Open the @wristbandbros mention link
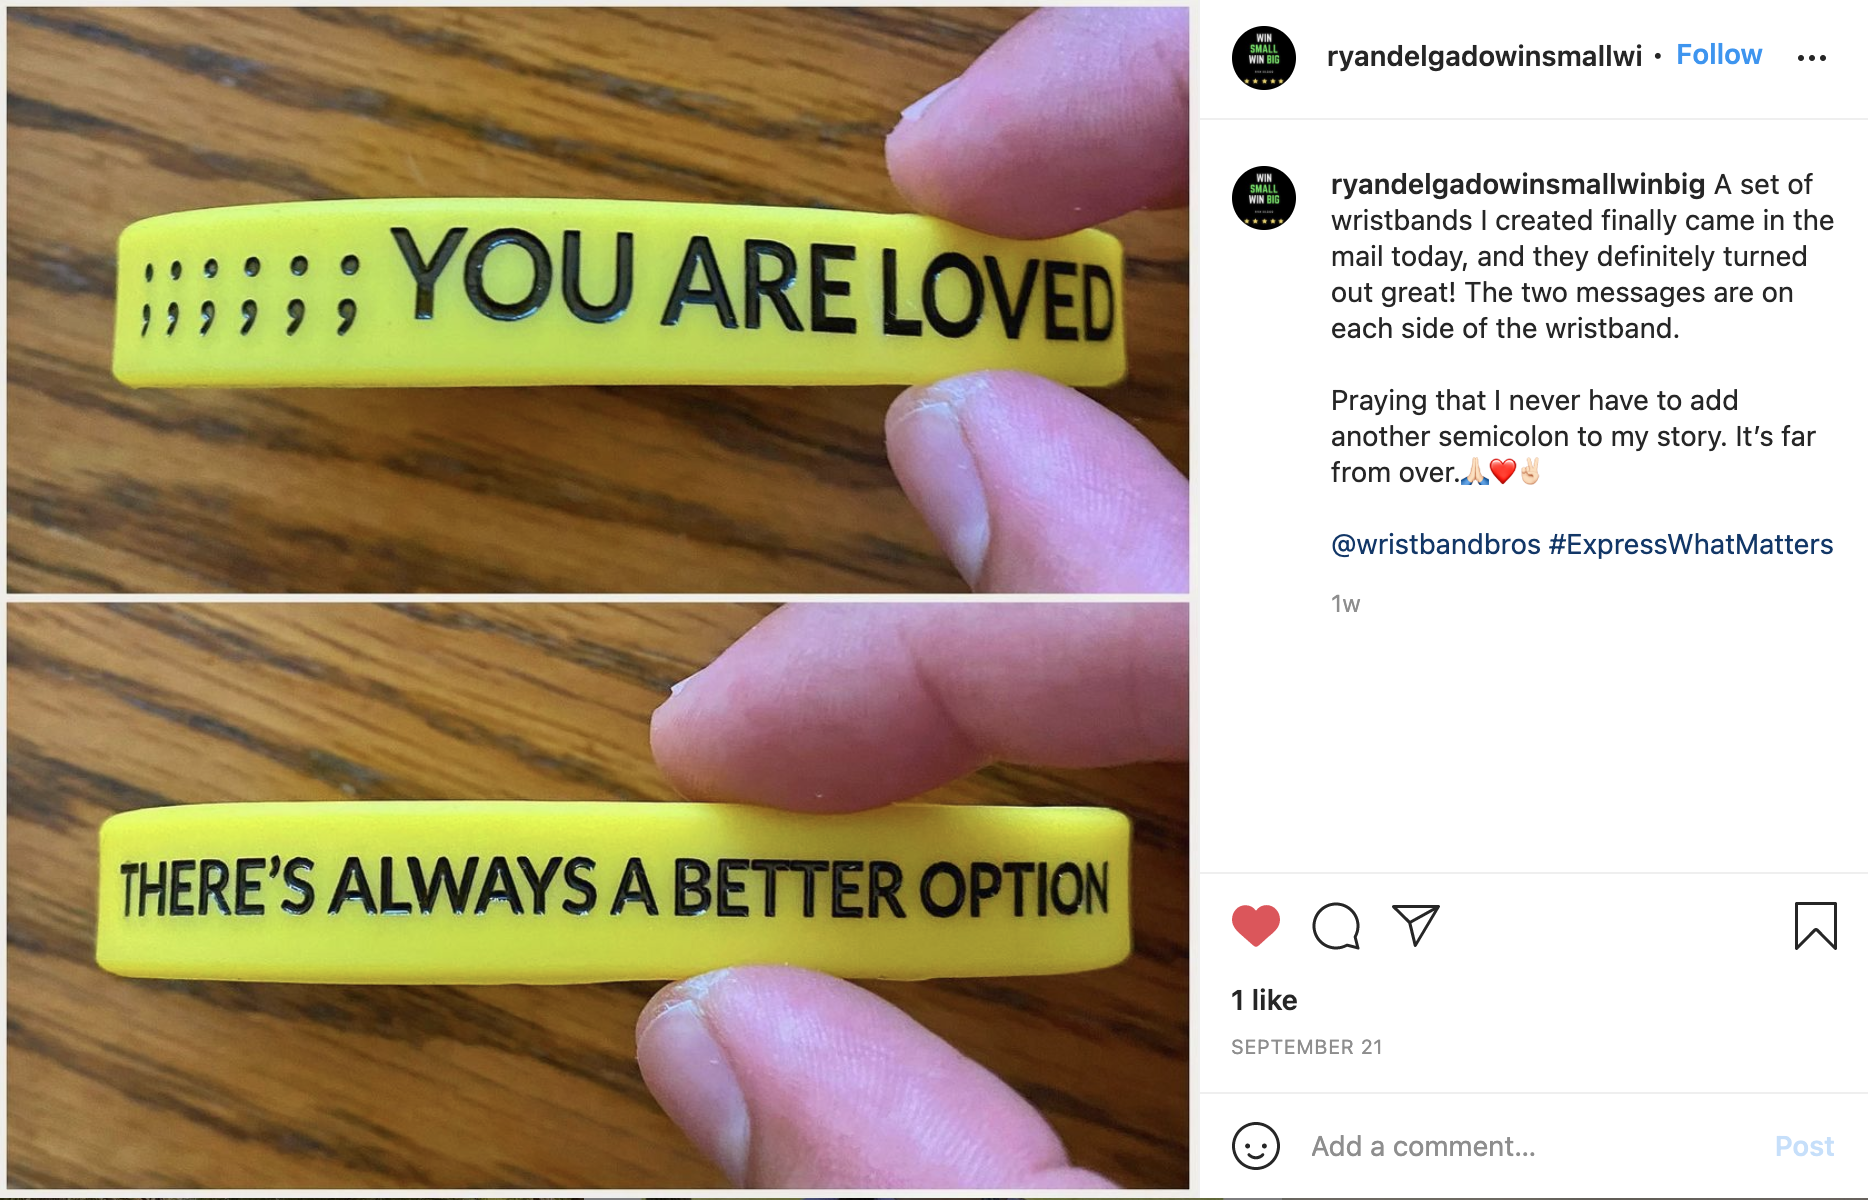The image size is (1868, 1200). tap(1435, 544)
